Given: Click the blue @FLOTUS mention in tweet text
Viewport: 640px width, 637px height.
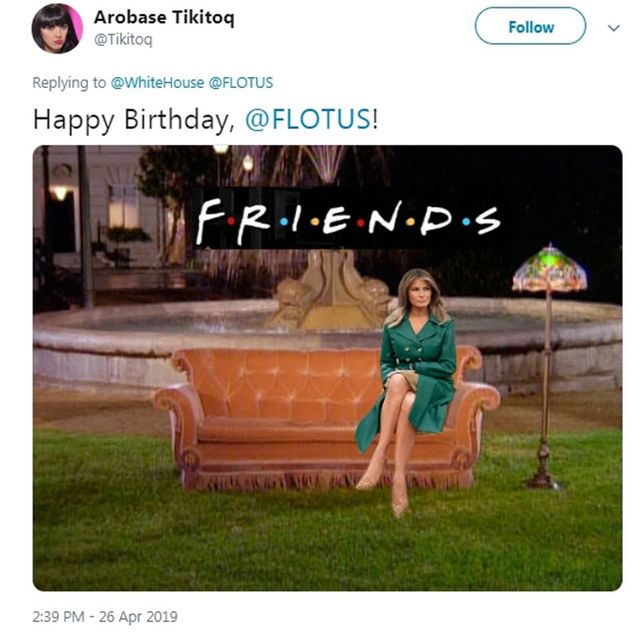Looking at the screenshot, I should coord(308,119).
